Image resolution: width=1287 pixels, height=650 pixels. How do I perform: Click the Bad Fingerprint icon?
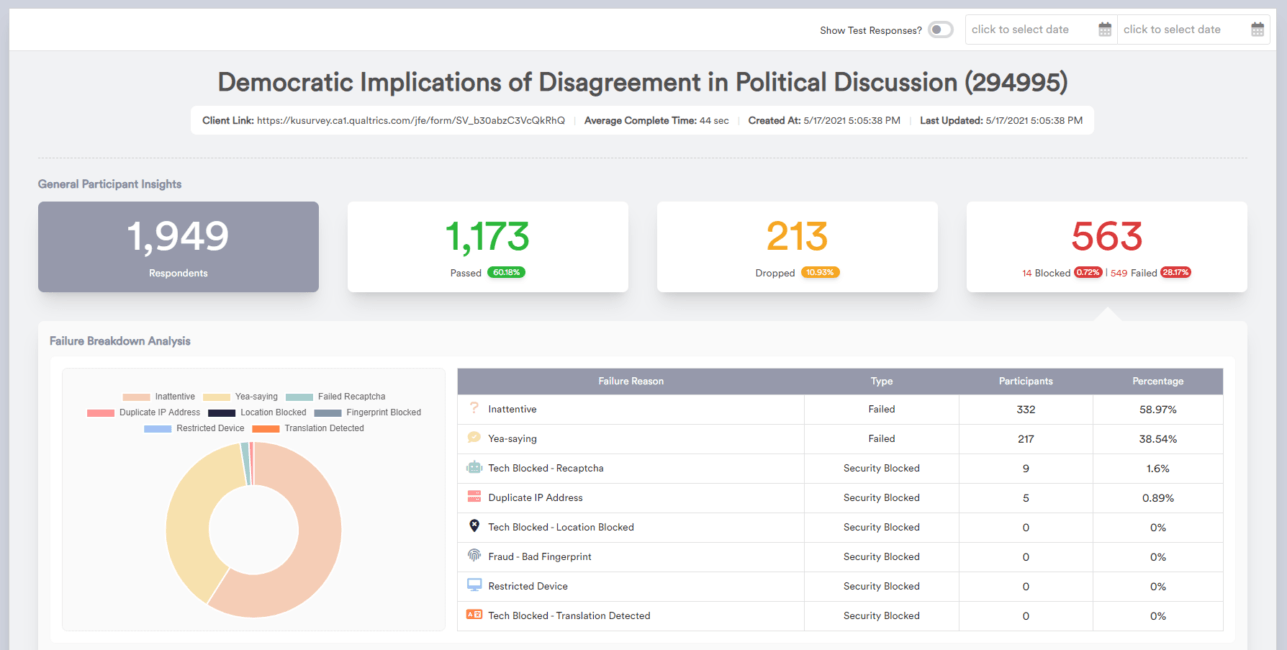pos(474,556)
